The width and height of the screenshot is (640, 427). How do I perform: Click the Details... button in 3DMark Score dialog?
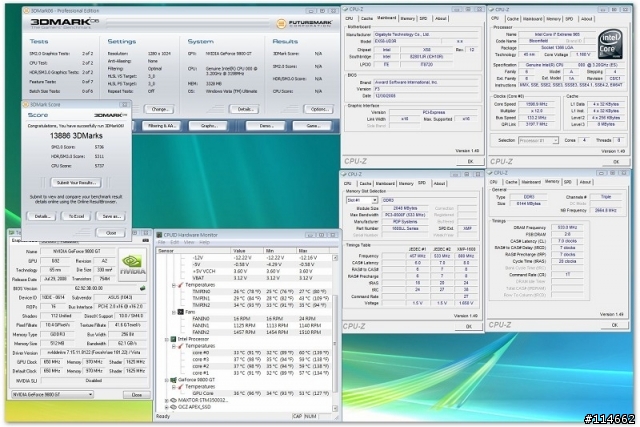tap(42, 216)
